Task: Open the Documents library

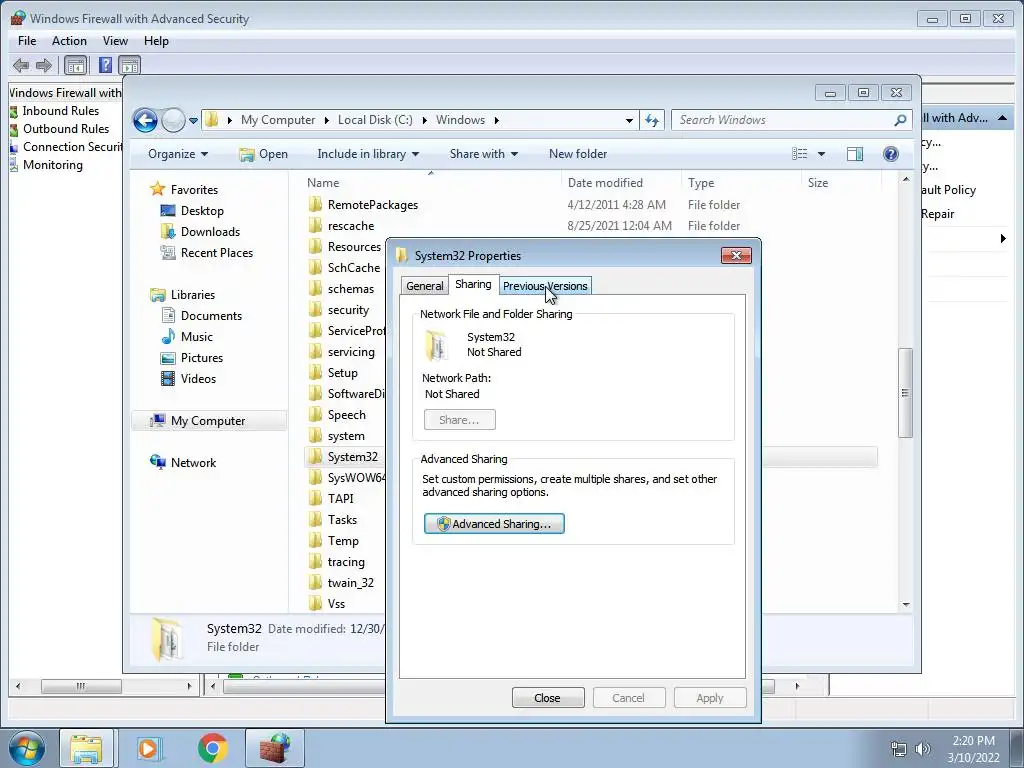Action: [x=211, y=315]
